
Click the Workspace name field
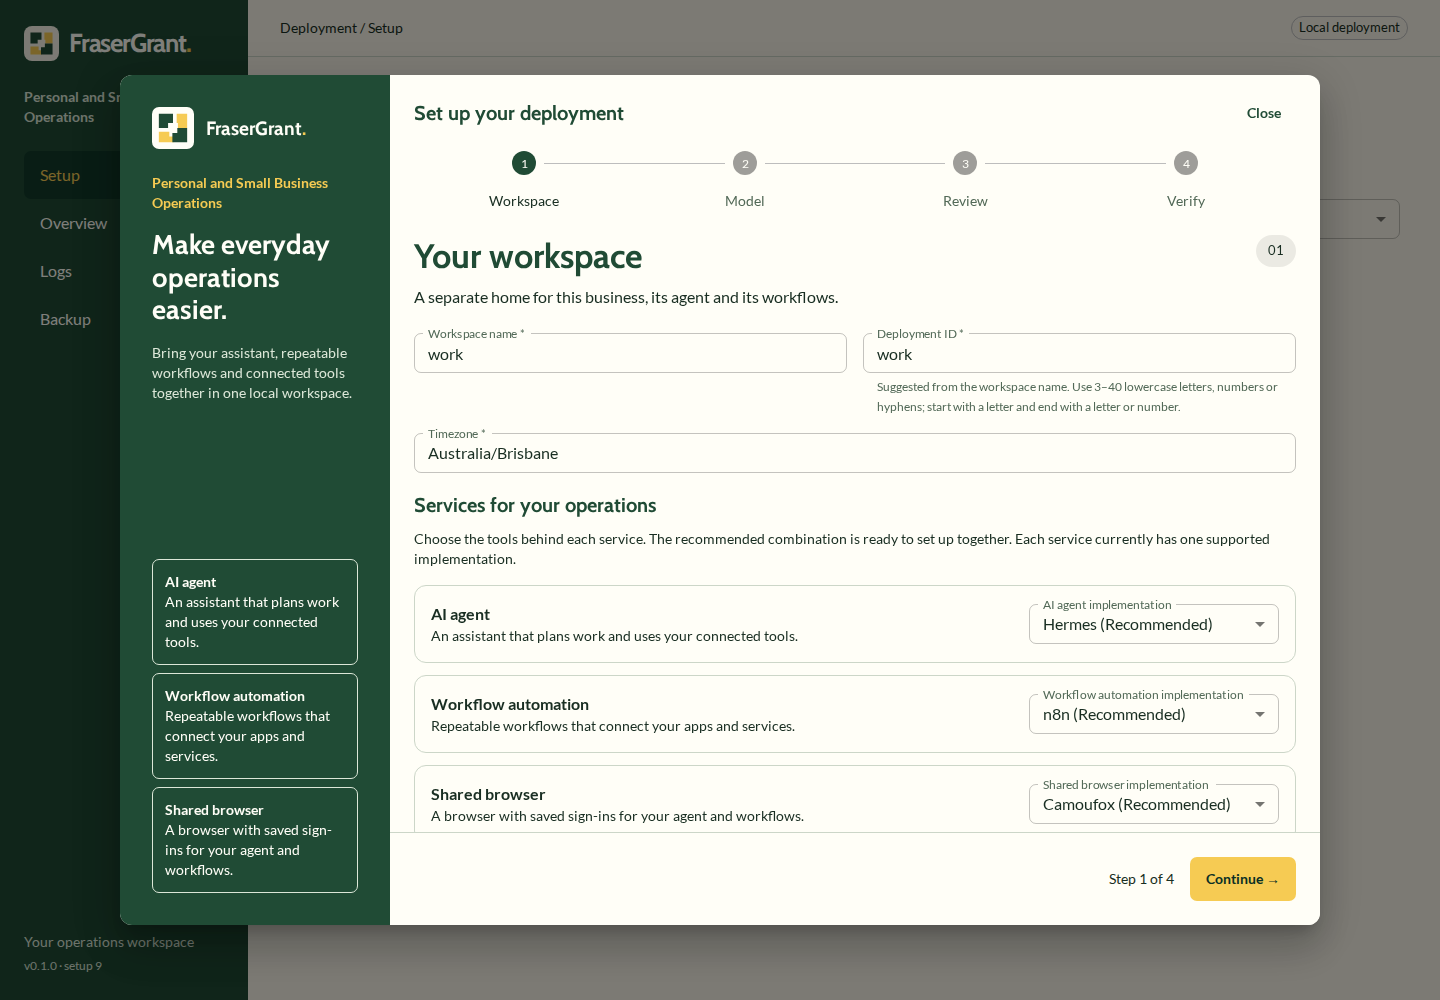pyautogui.click(x=630, y=353)
